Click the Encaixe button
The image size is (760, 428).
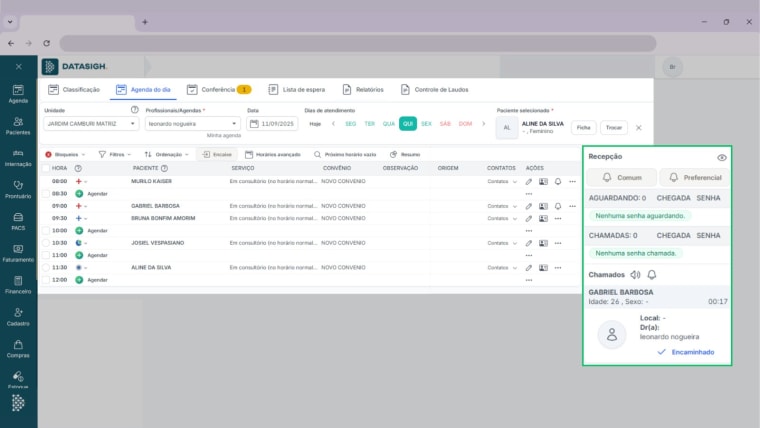tap(217, 155)
